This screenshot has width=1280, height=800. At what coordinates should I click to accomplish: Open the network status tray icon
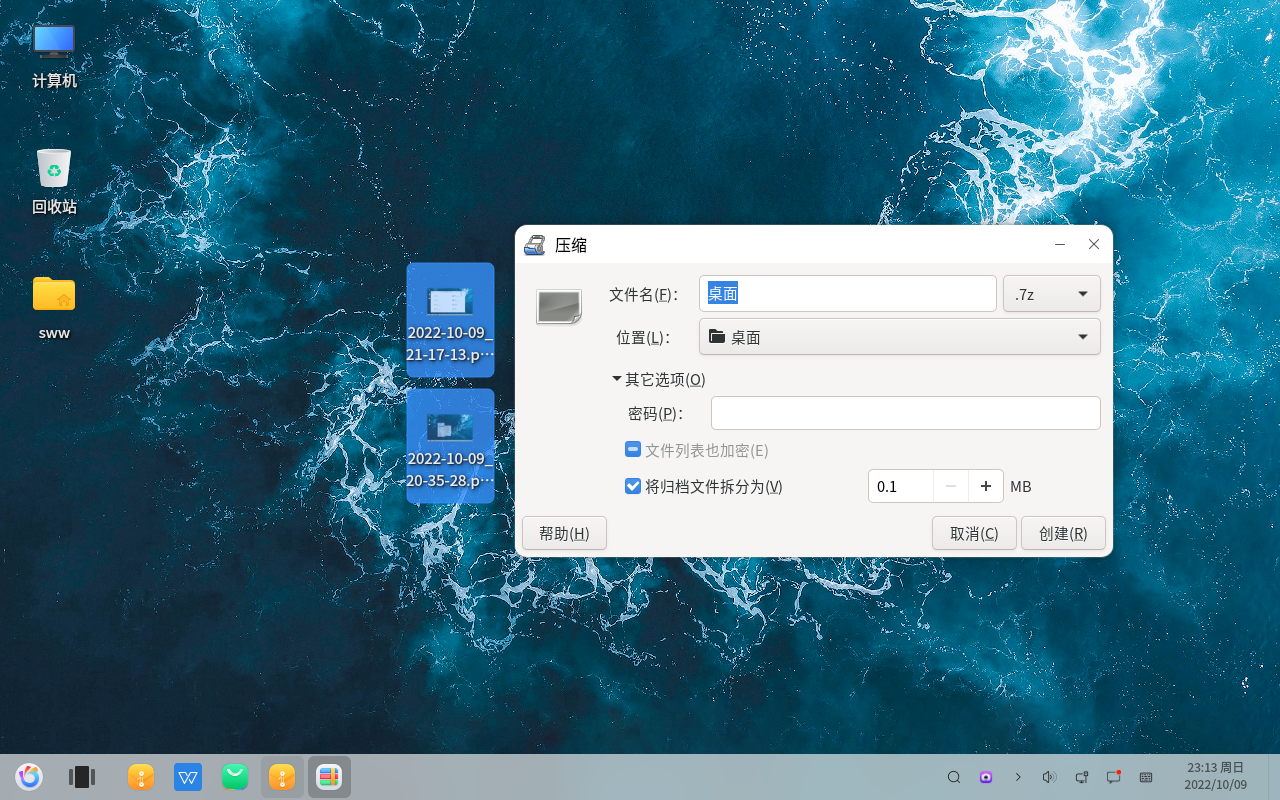[1081, 777]
